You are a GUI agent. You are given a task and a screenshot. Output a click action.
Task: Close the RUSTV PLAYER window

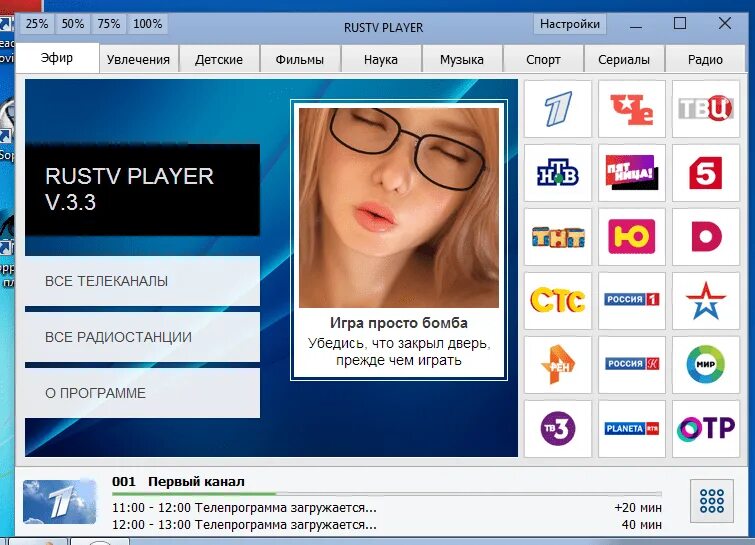tap(725, 23)
